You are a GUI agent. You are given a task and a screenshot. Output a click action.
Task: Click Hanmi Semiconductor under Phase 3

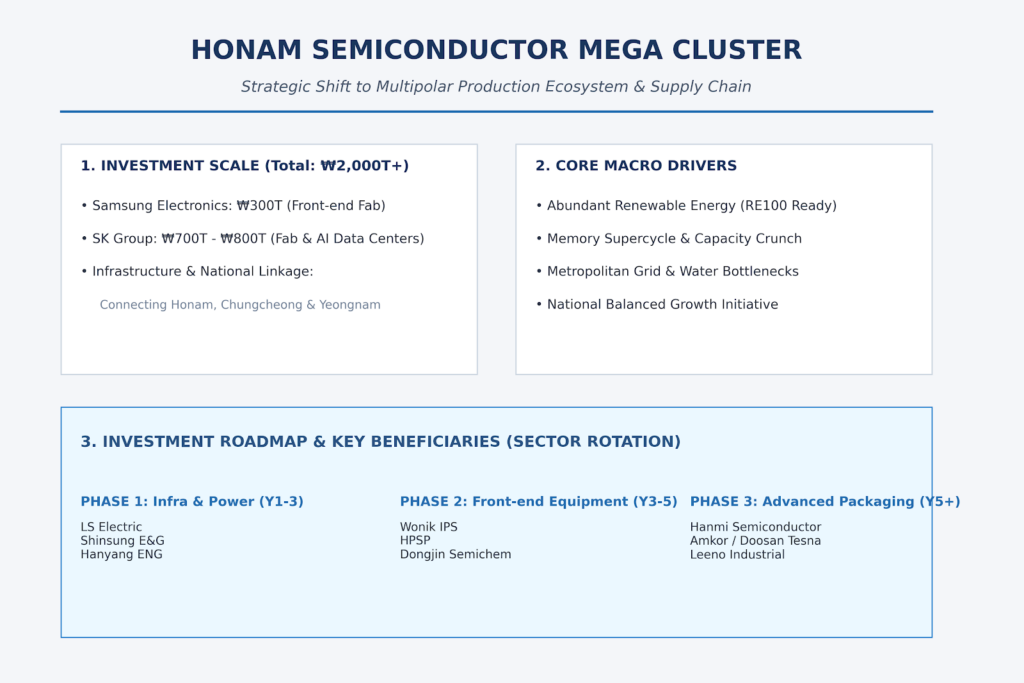tap(755, 527)
